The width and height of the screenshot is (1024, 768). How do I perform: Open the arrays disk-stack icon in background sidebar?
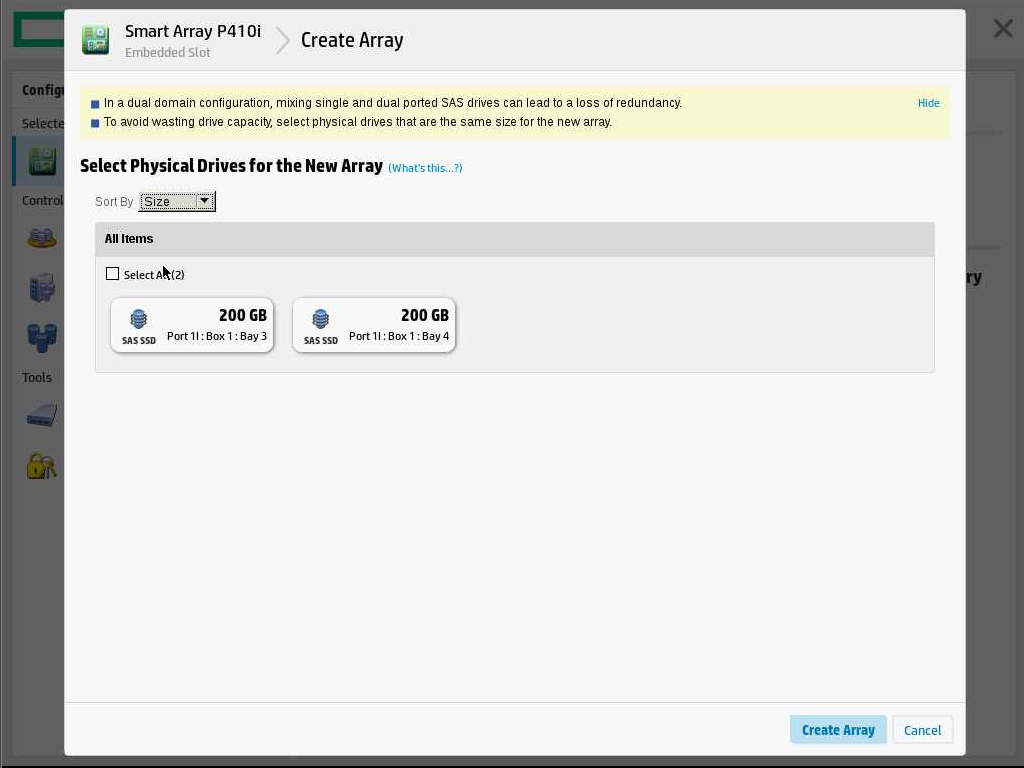coord(42,238)
